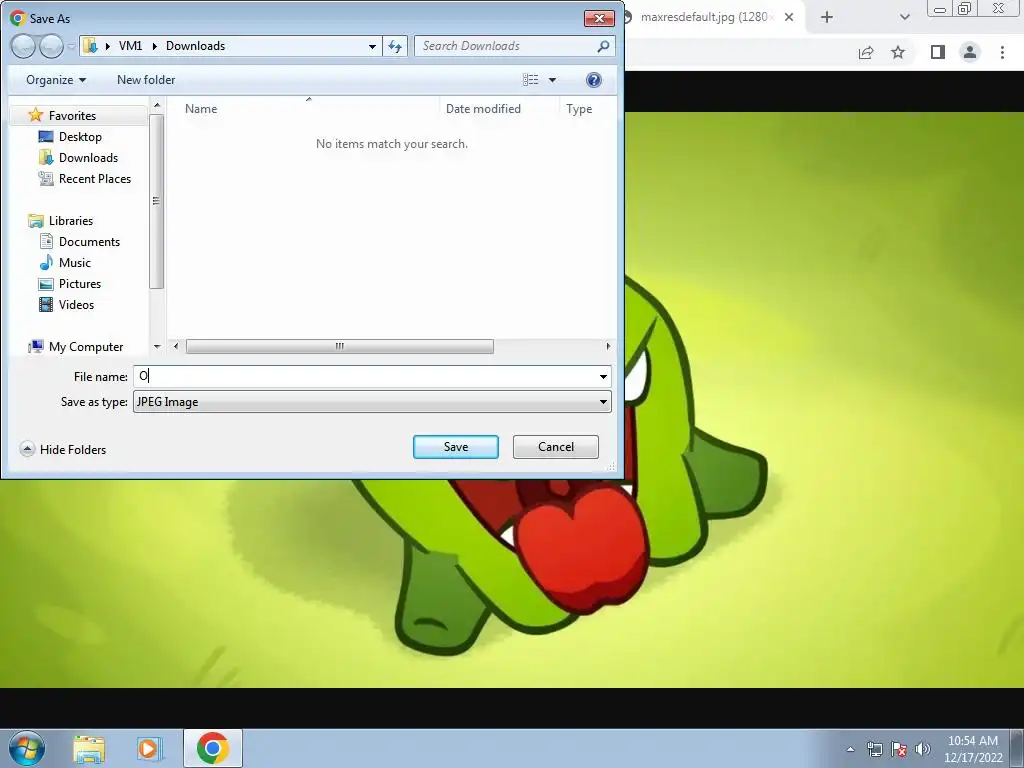Sort by the Name column header
The image size is (1024, 768).
[200, 108]
